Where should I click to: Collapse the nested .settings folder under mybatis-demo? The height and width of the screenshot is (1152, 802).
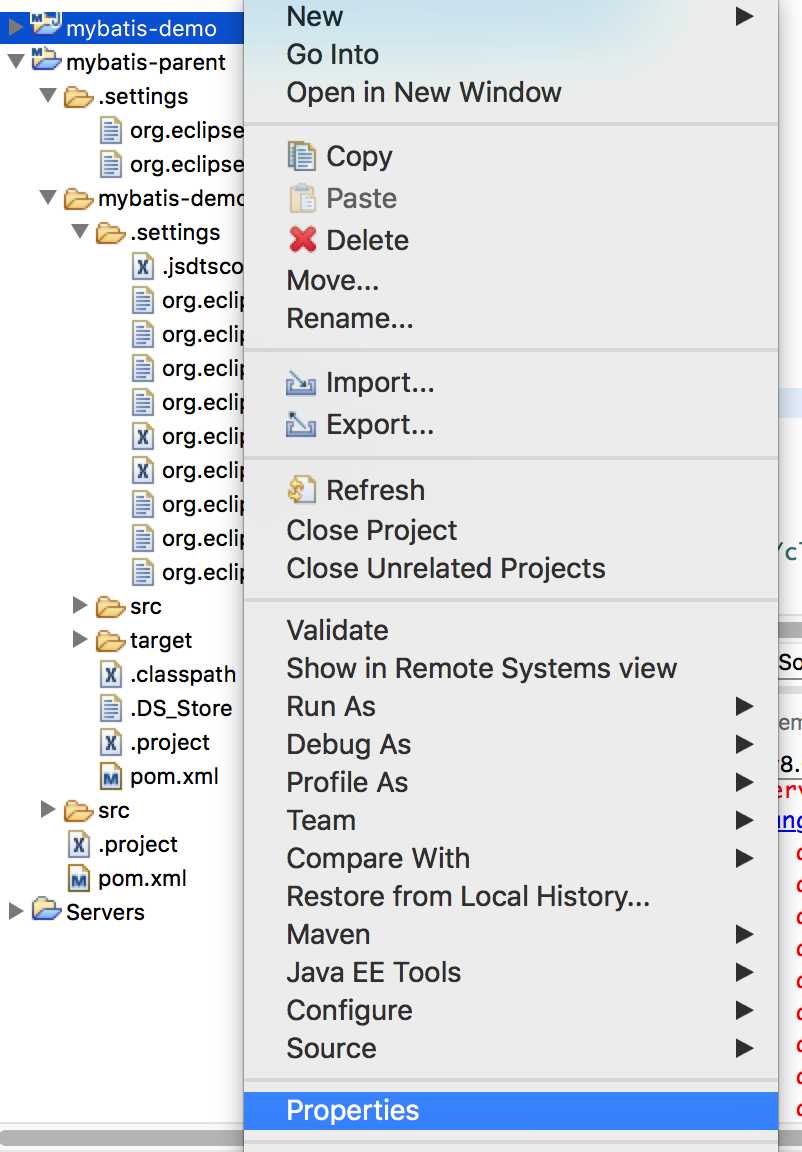80,231
